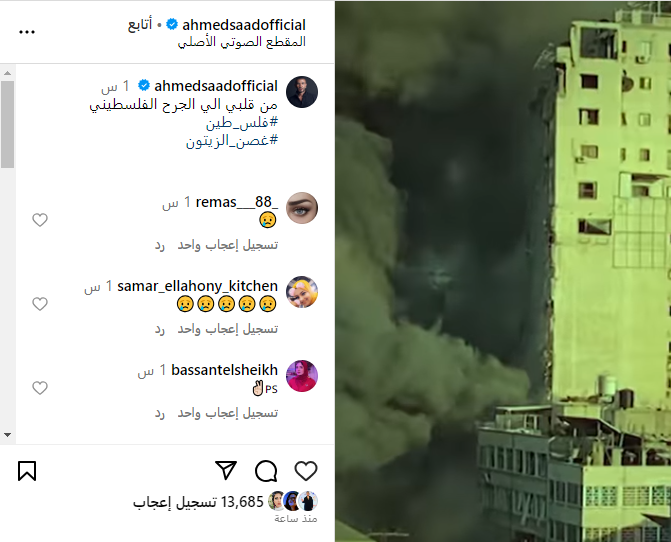Open the #غصن_الزيتون hashtag
This screenshot has width=671, height=542.
click(232, 140)
